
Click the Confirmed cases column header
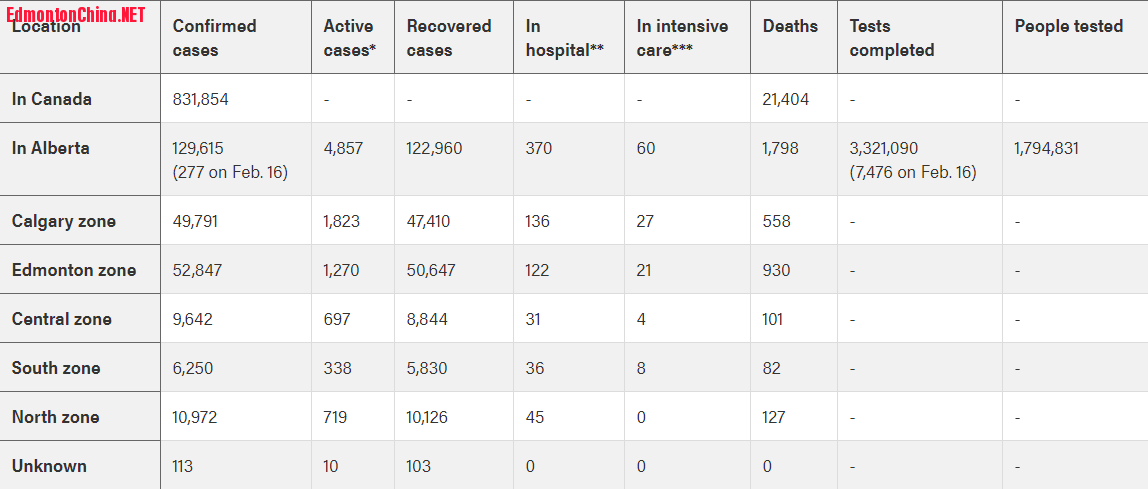(x=214, y=38)
